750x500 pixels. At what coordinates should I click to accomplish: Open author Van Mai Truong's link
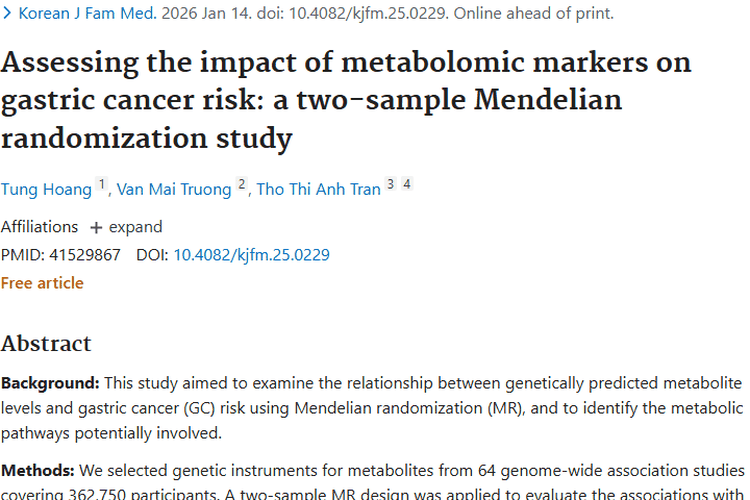click(x=173, y=189)
